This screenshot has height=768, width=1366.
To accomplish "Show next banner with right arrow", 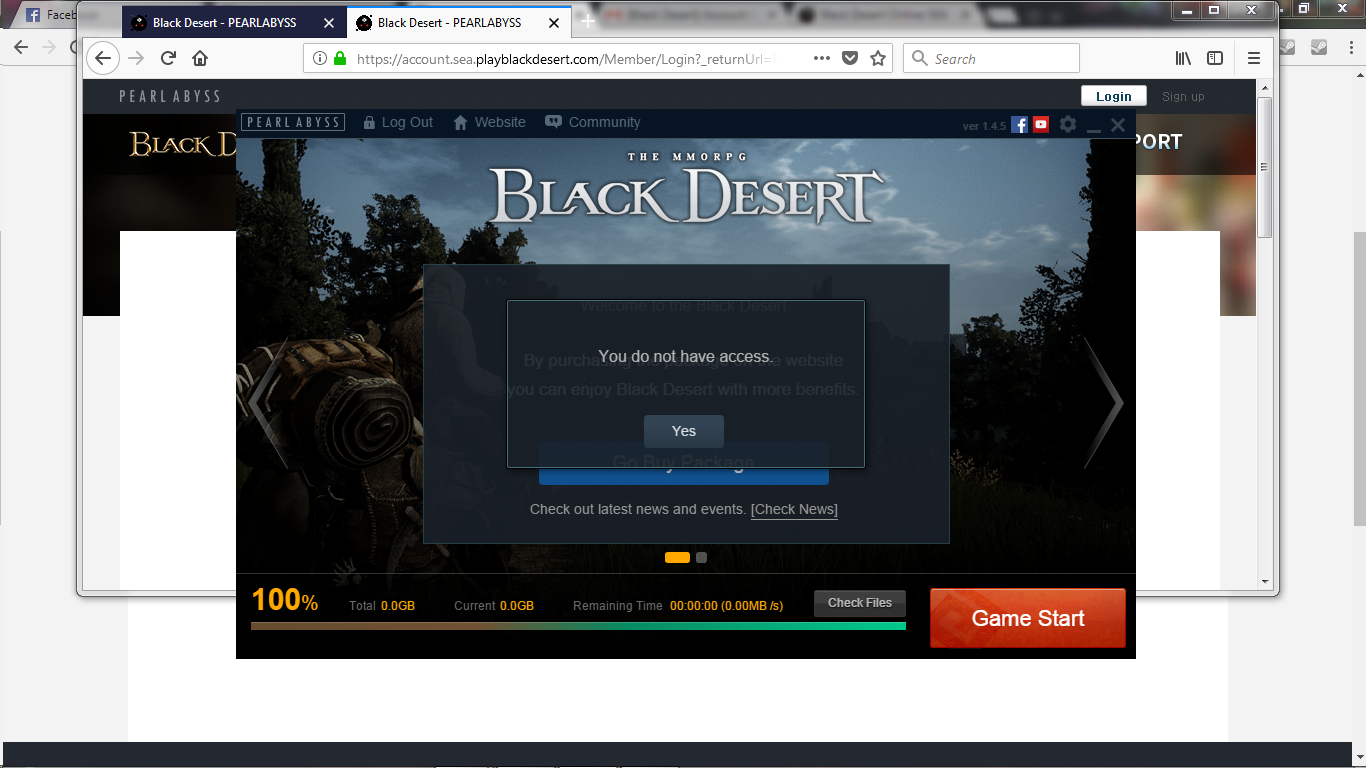I will pyautogui.click(x=1104, y=403).
